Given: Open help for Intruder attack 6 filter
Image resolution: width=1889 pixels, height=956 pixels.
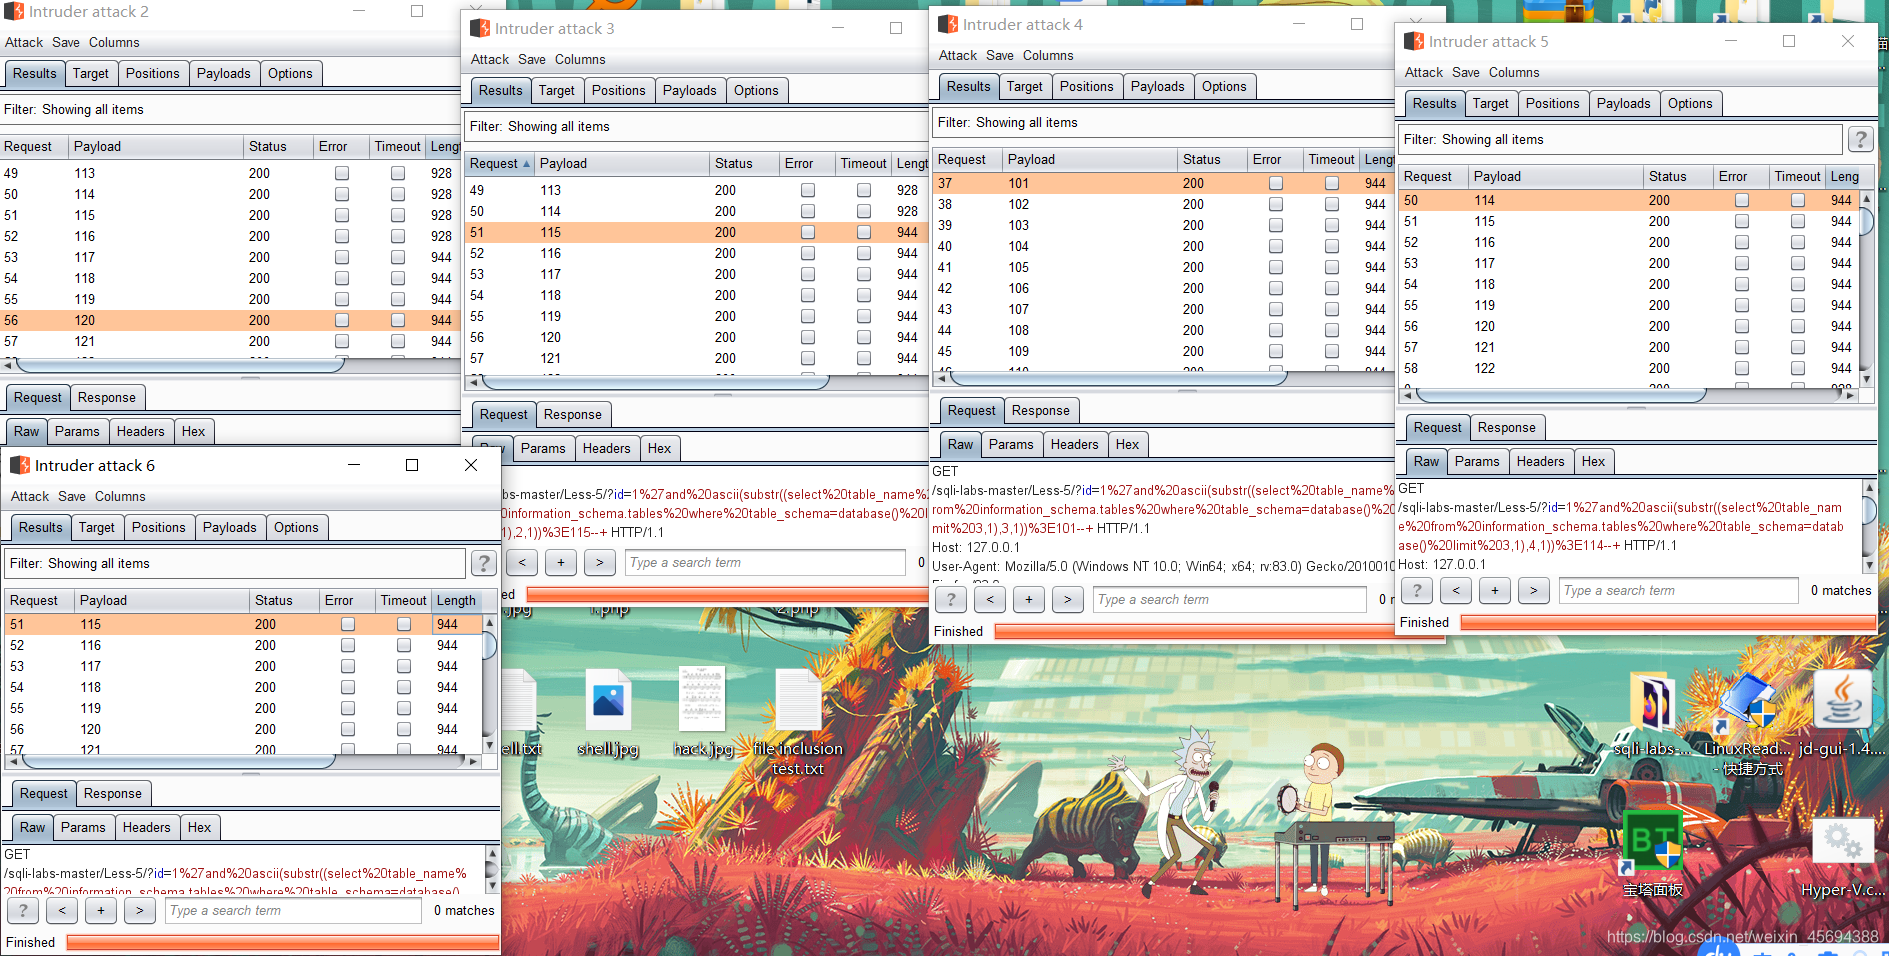Looking at the screenshot, I should click(x=484, y=563).
